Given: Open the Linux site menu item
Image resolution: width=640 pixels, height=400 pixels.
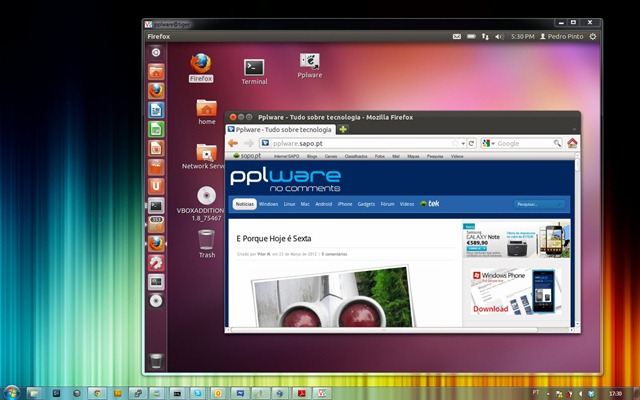Looking at the screenshot, I should click(x=289, y=204).
